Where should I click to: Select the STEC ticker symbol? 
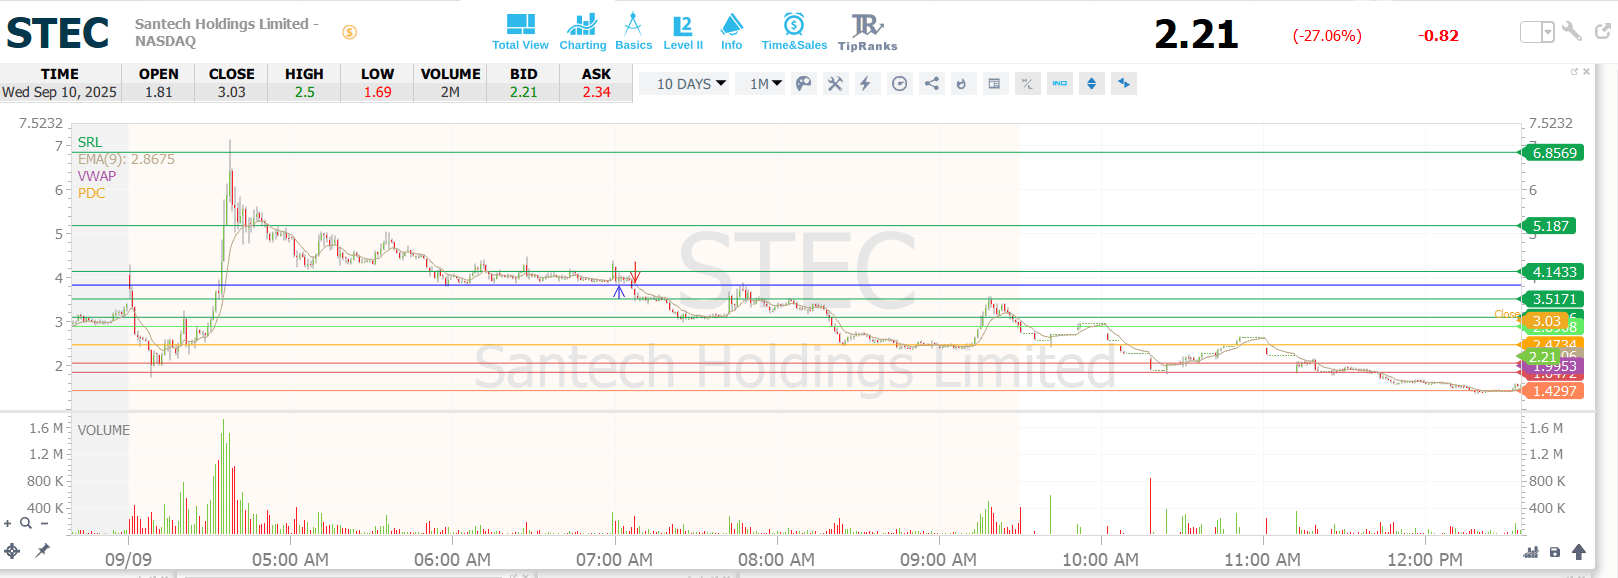[x=58, y=33]
